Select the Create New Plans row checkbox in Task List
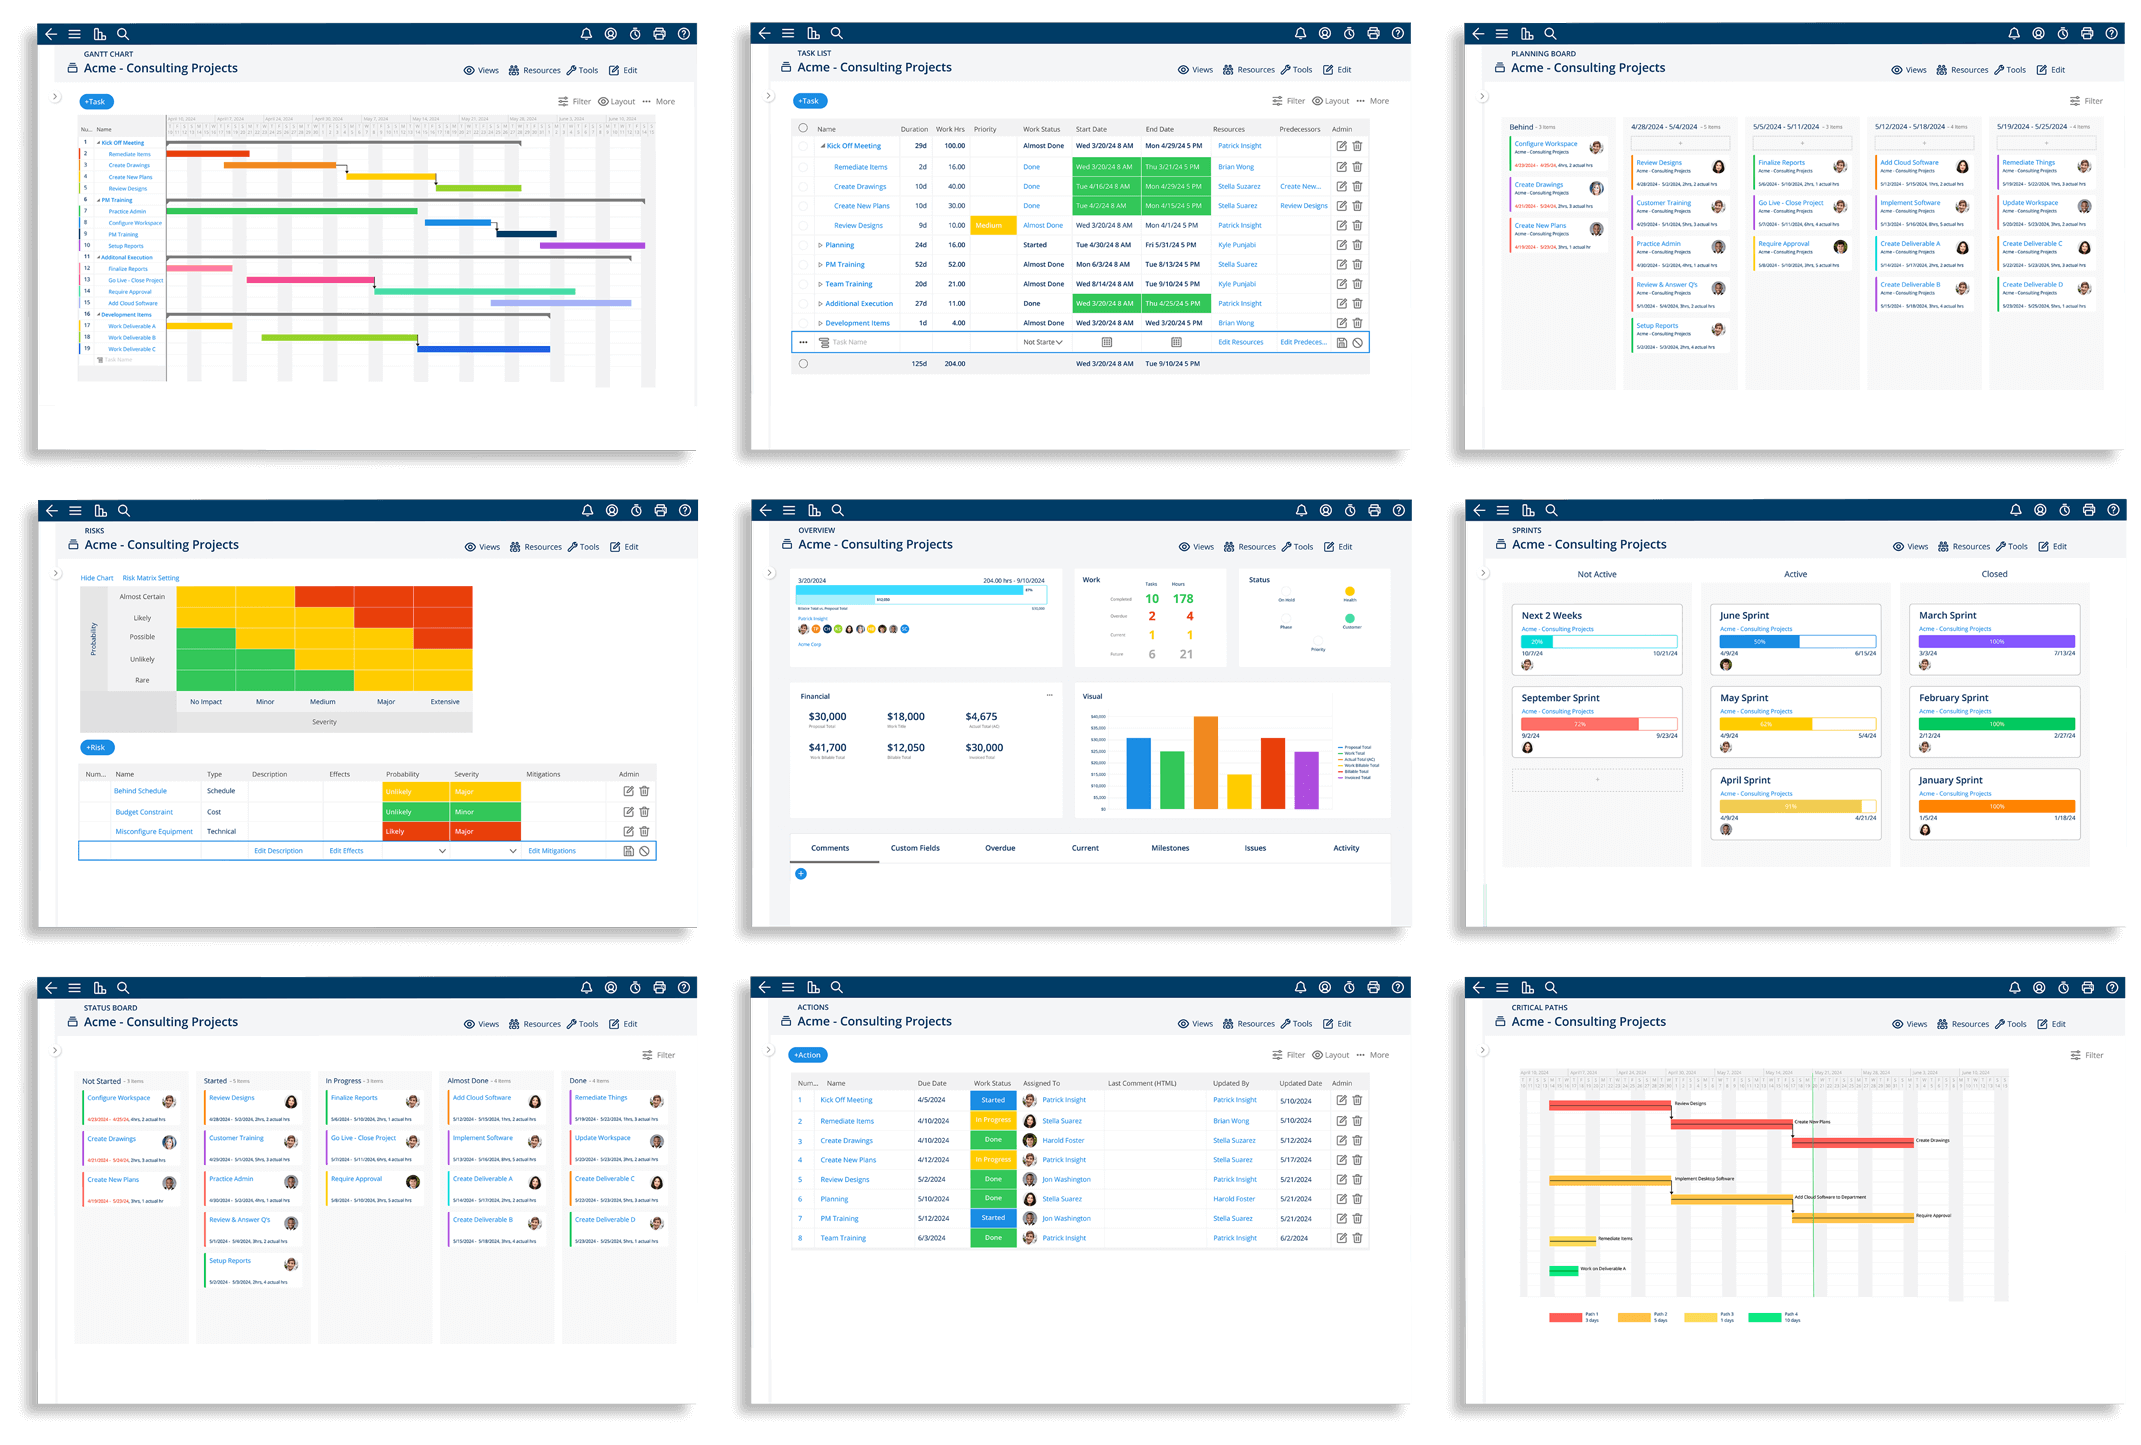The width and height of the screenshot is (2141, 1445). click(803, 206)
